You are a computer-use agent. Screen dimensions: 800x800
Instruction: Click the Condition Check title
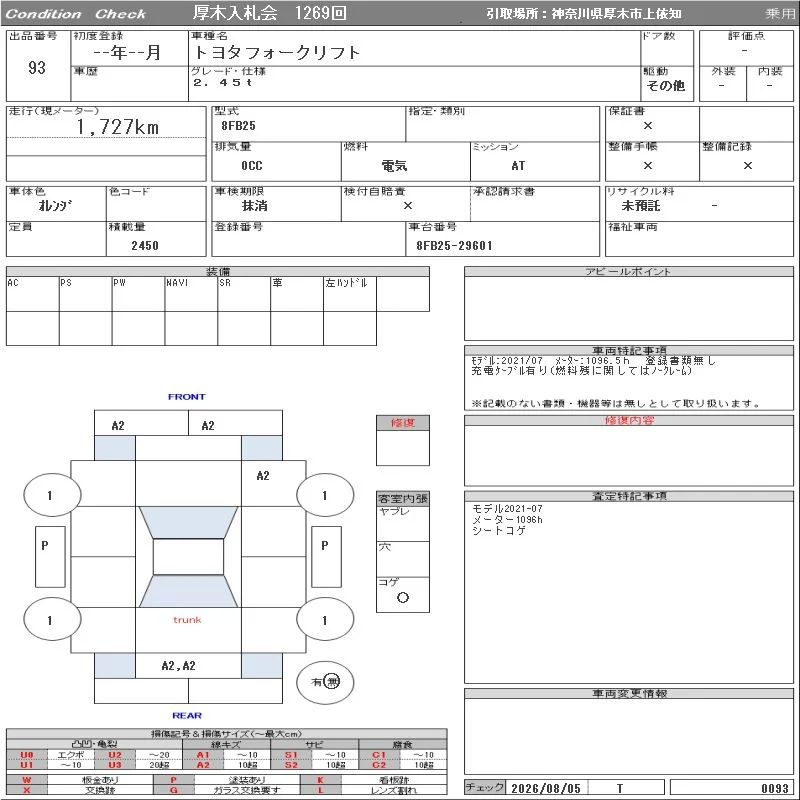click(x=76, y=14)
